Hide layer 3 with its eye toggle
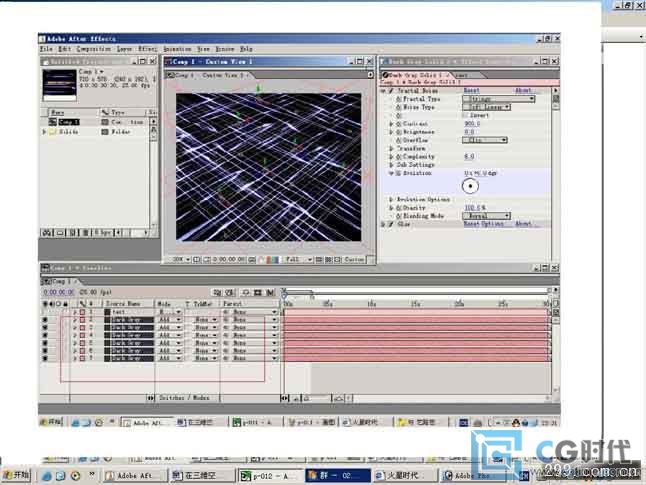This screenshot has height=485, width=646. coord(45,328)
